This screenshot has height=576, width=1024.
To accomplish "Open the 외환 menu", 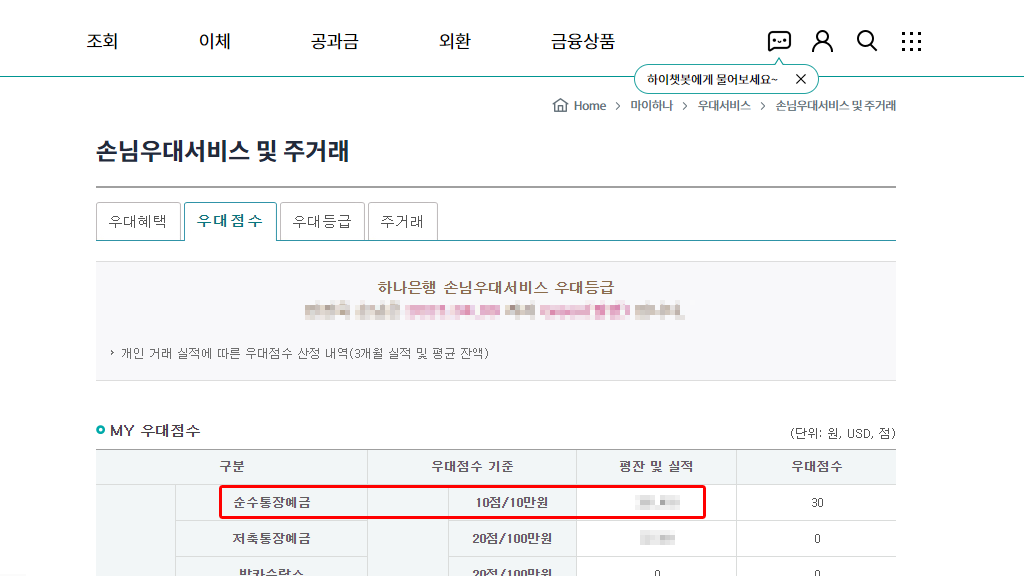I will [x=453, y=41].
